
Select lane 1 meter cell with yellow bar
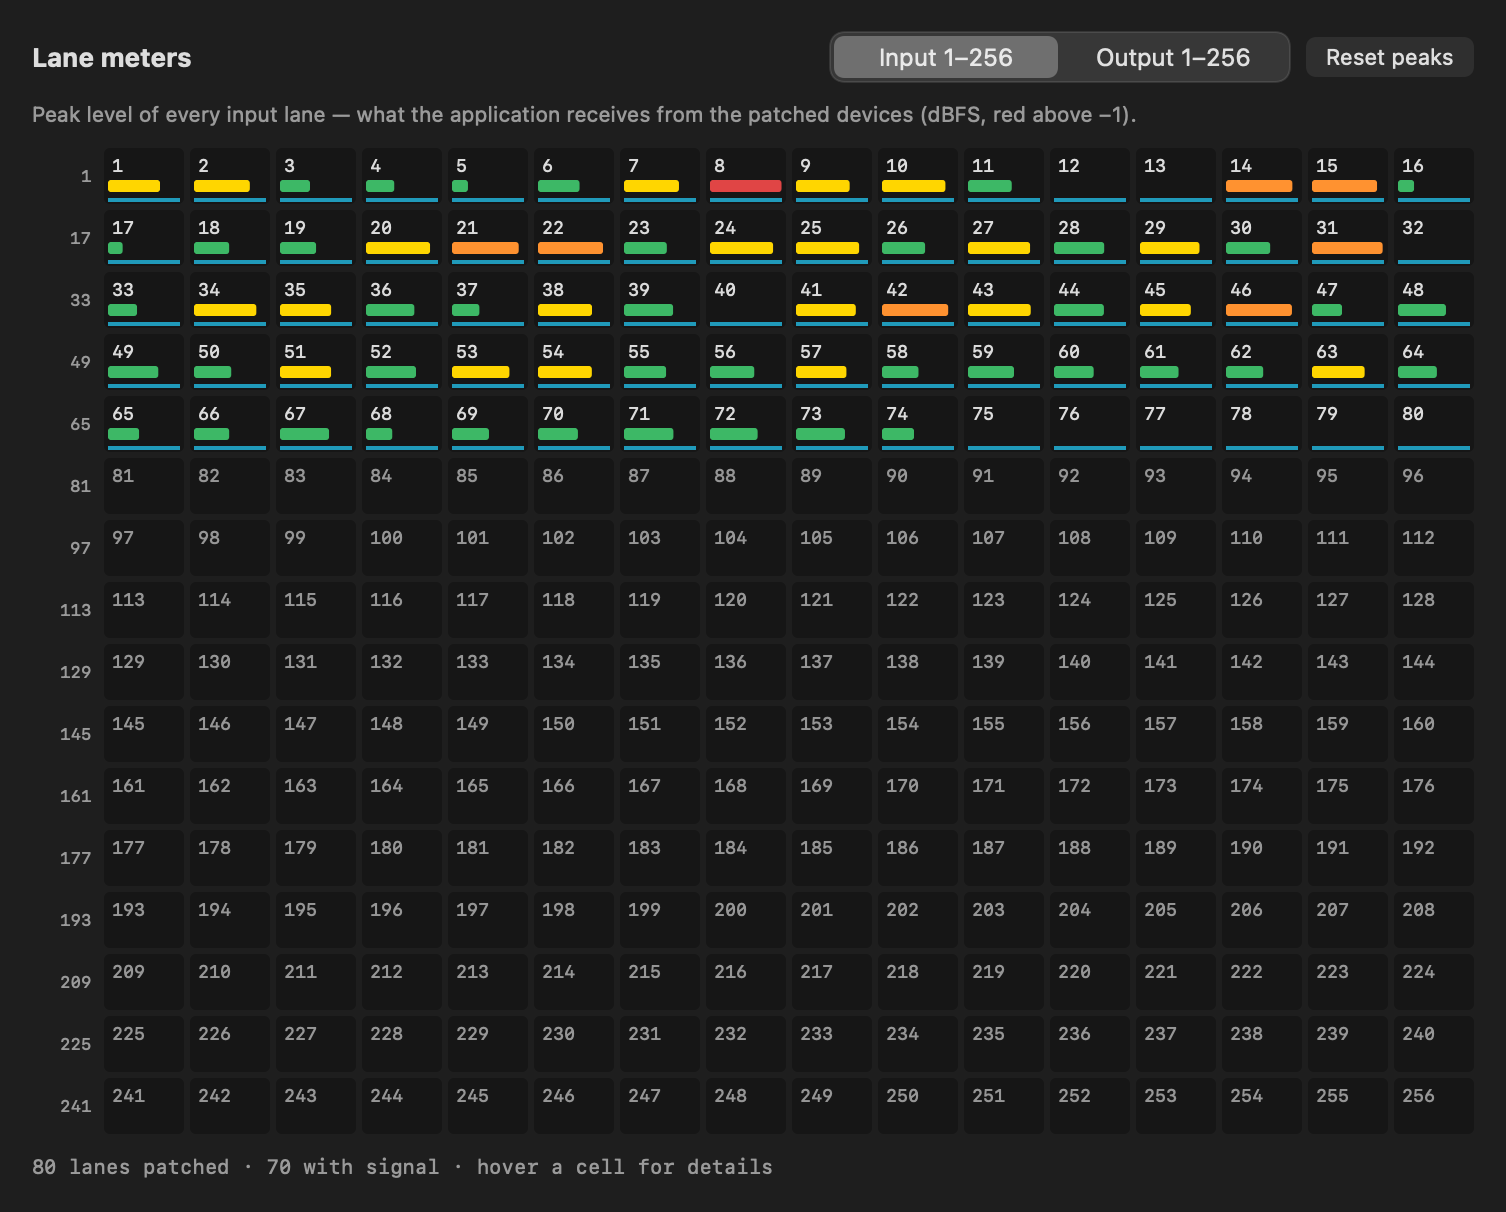144,177
